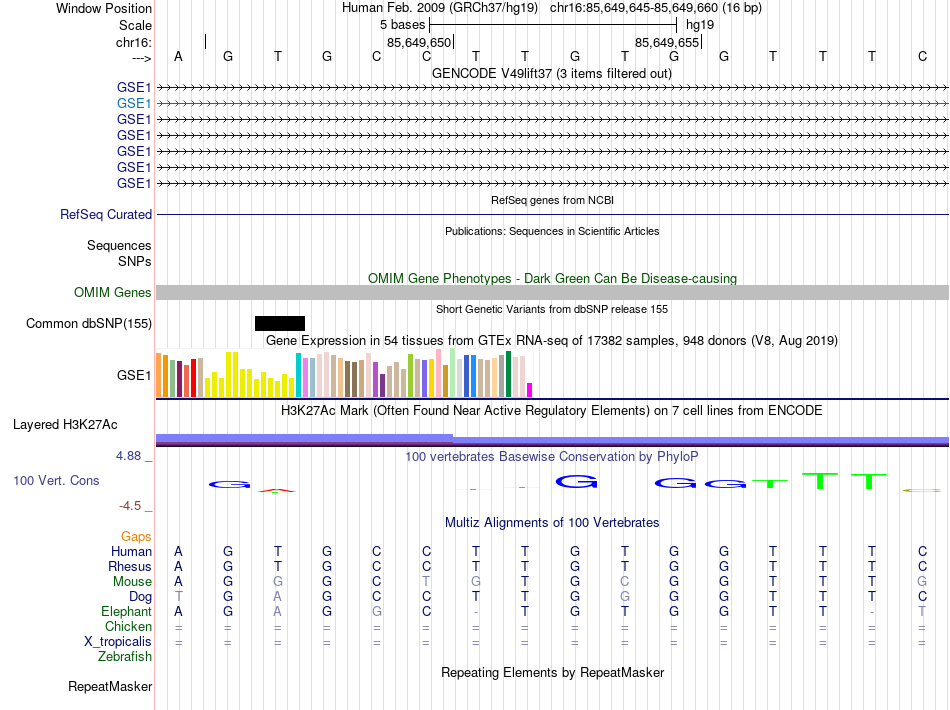Viewport: 950px width, 710px height.
Task: Click the OMIM Gene Phenotypes green title
Action: click(553, 279)
